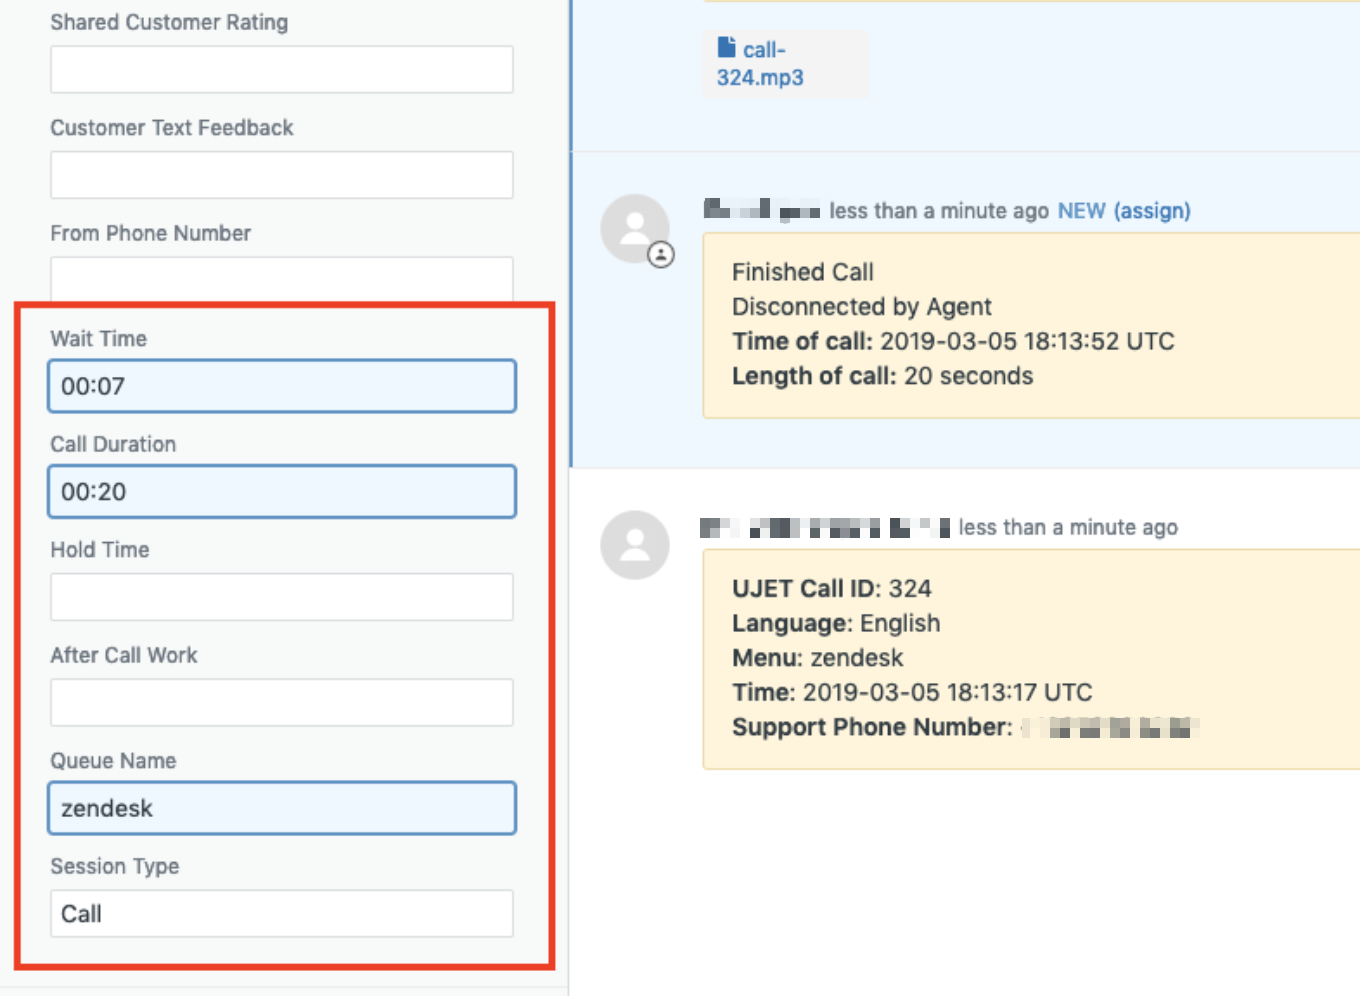Click the Session Type field showing Call
This screenshot has height=996, width=1360.
(281, 913)
